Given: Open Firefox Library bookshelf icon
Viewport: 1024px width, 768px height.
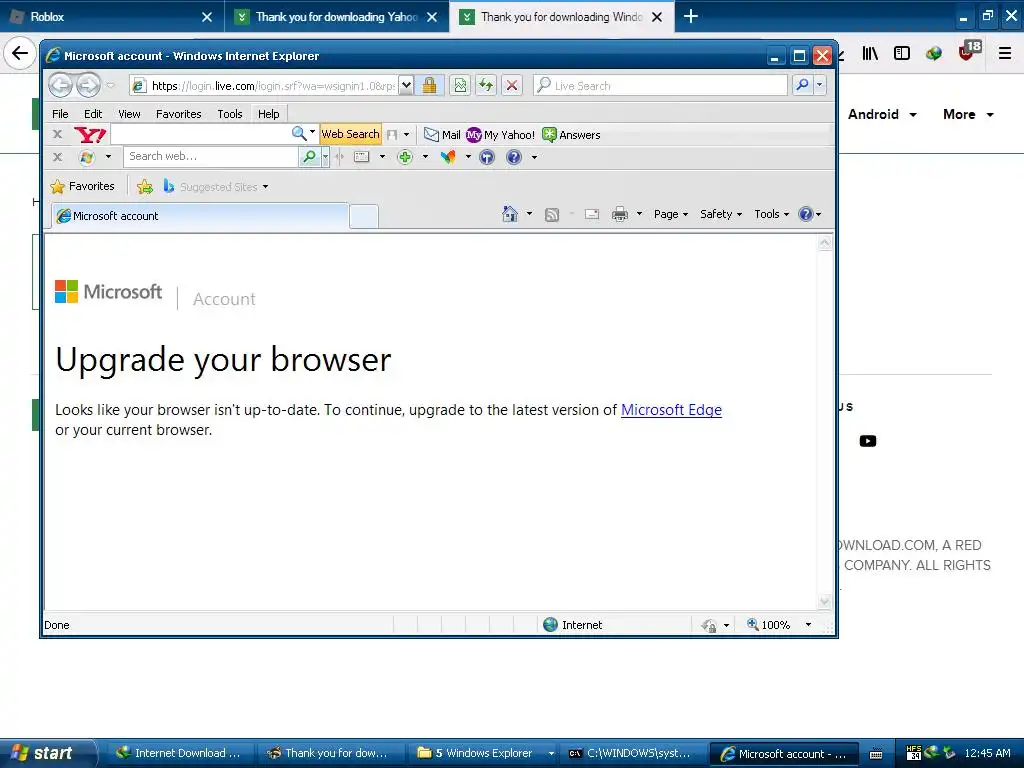Looking at the screenshot, I should pyautogui.click(x=870, y=53).
